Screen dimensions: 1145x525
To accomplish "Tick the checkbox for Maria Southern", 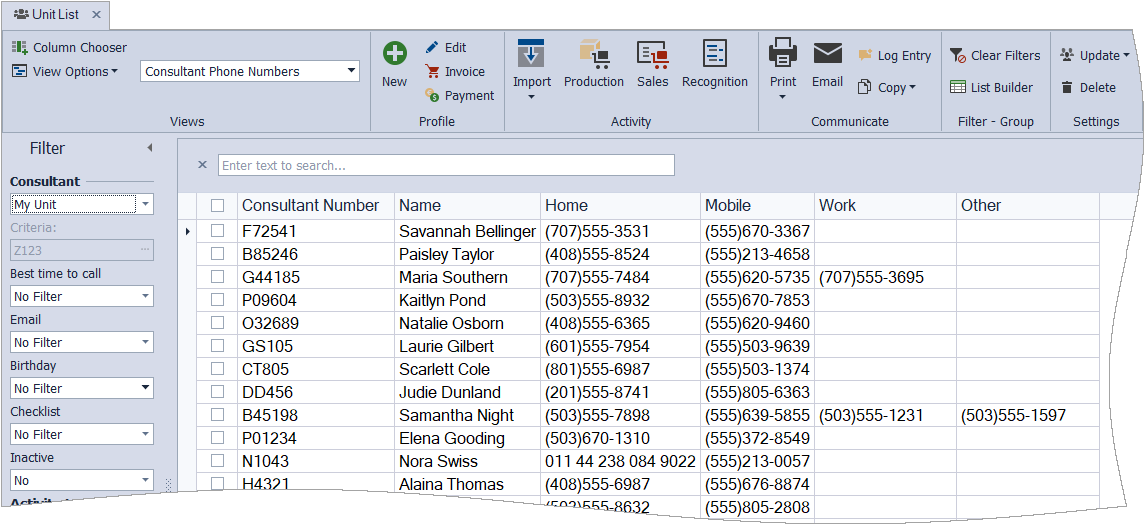I will 217,277.
